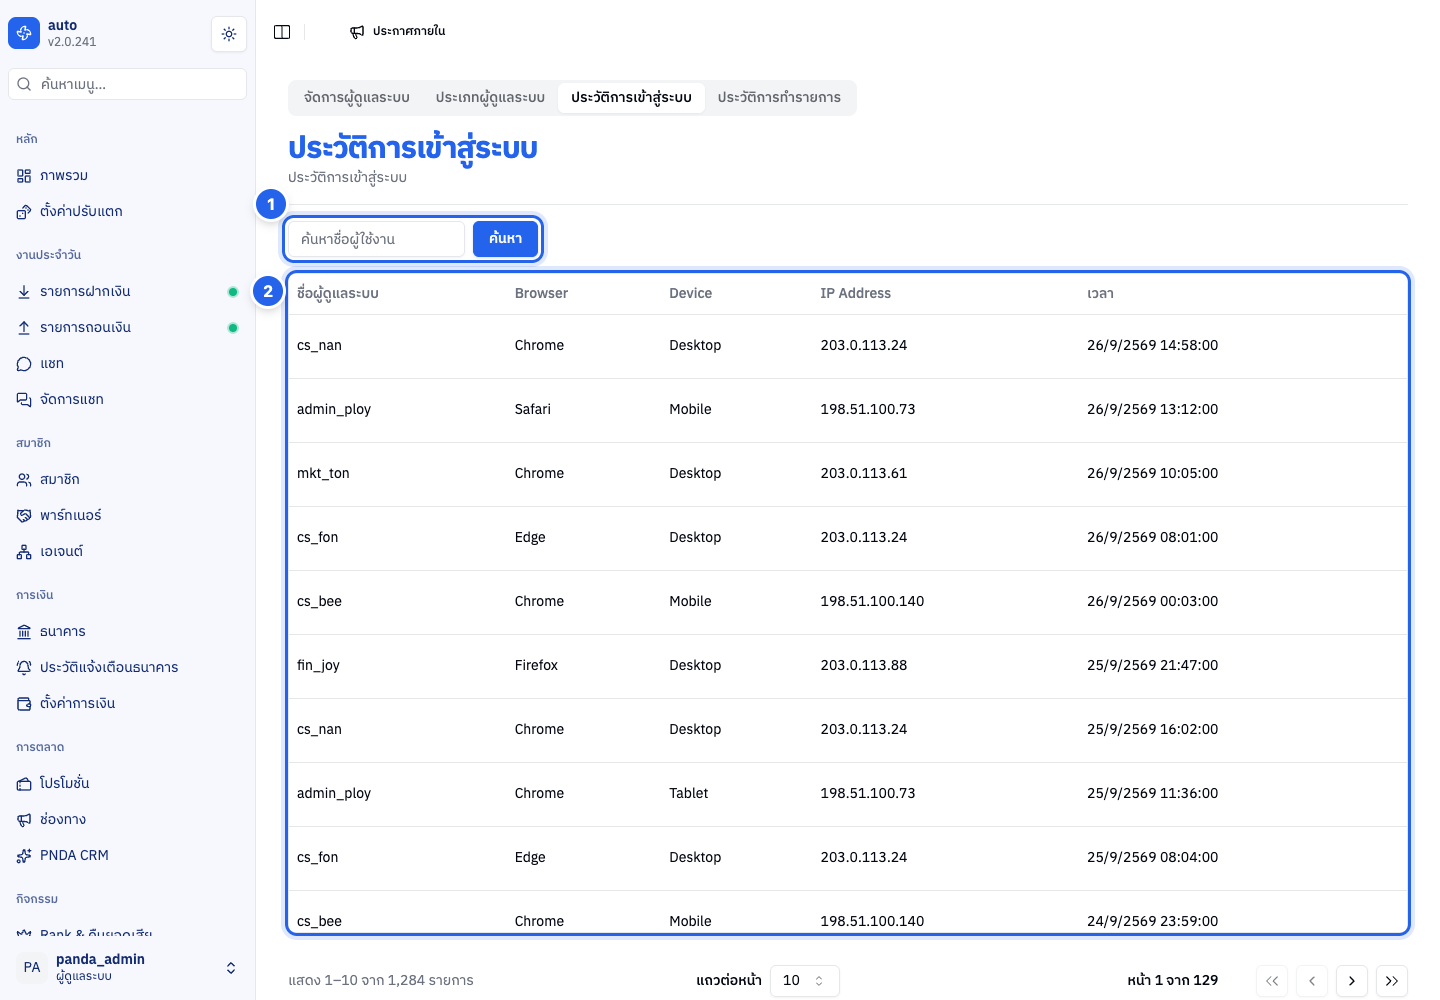1440x1000 pixels.
Task: Click the IP Address column header
Action: coord(855,294)
